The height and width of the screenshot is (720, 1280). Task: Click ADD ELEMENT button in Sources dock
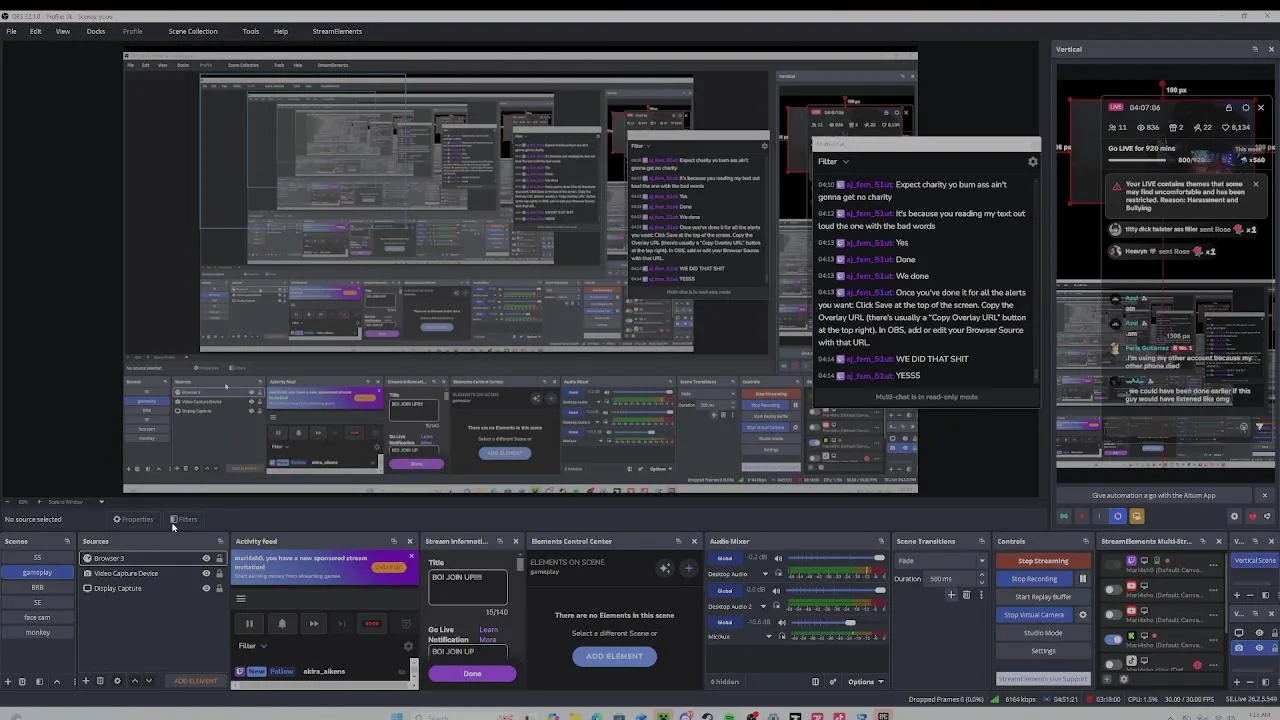(196, 681)
